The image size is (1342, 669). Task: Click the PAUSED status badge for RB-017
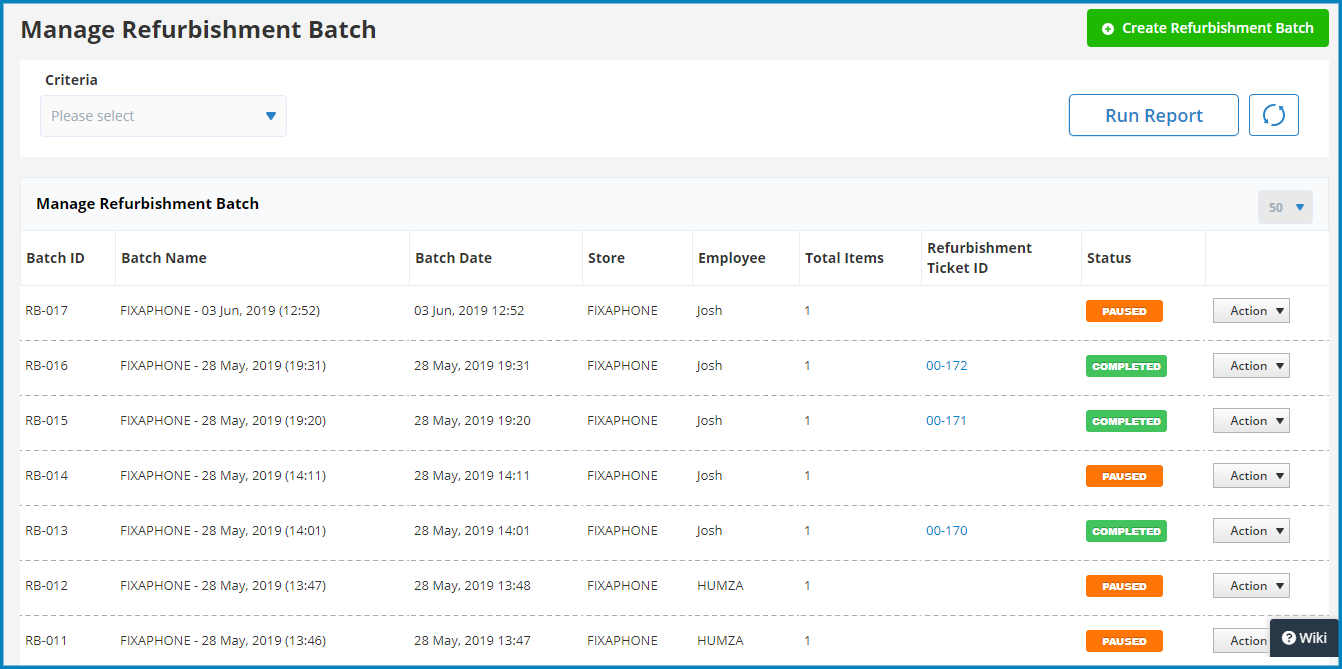(1124, 311)
